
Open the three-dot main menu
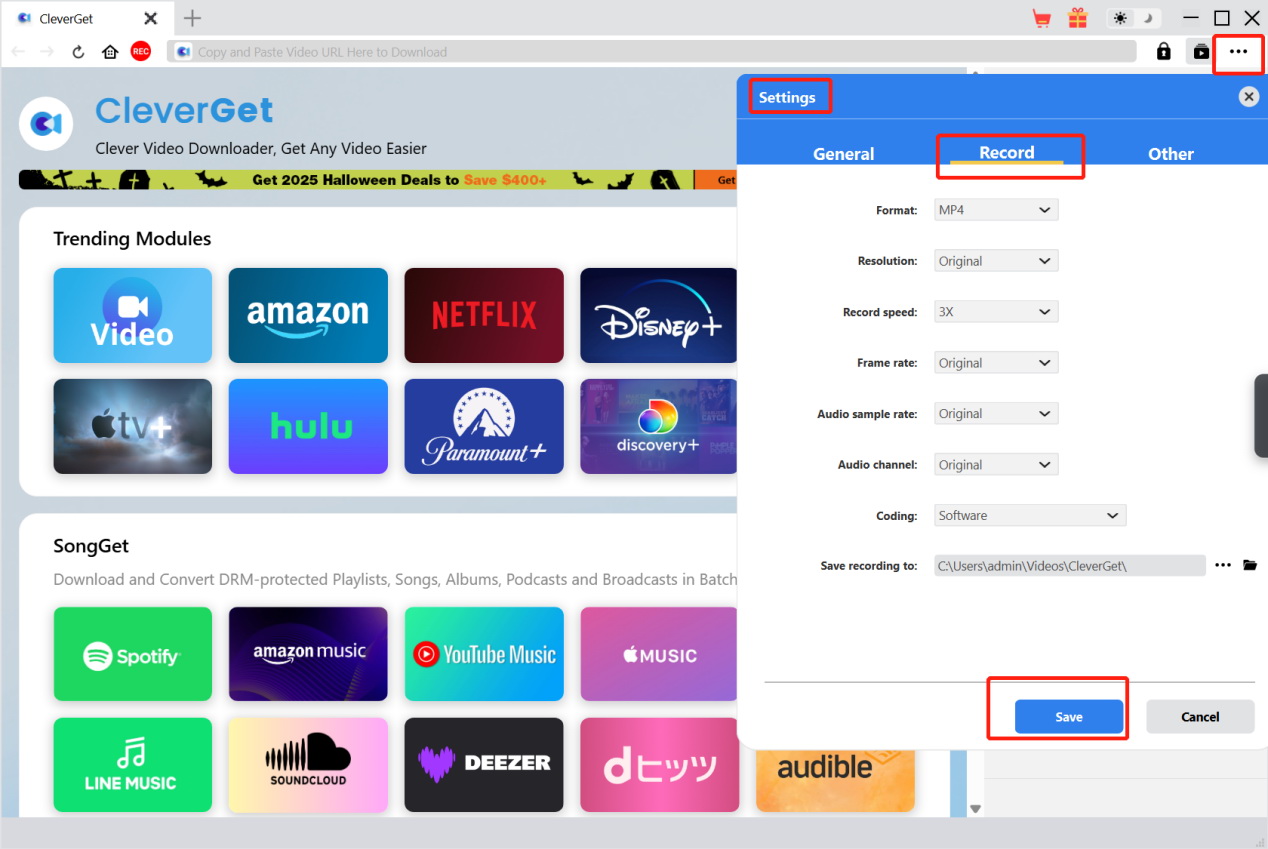coord(1238,52)
